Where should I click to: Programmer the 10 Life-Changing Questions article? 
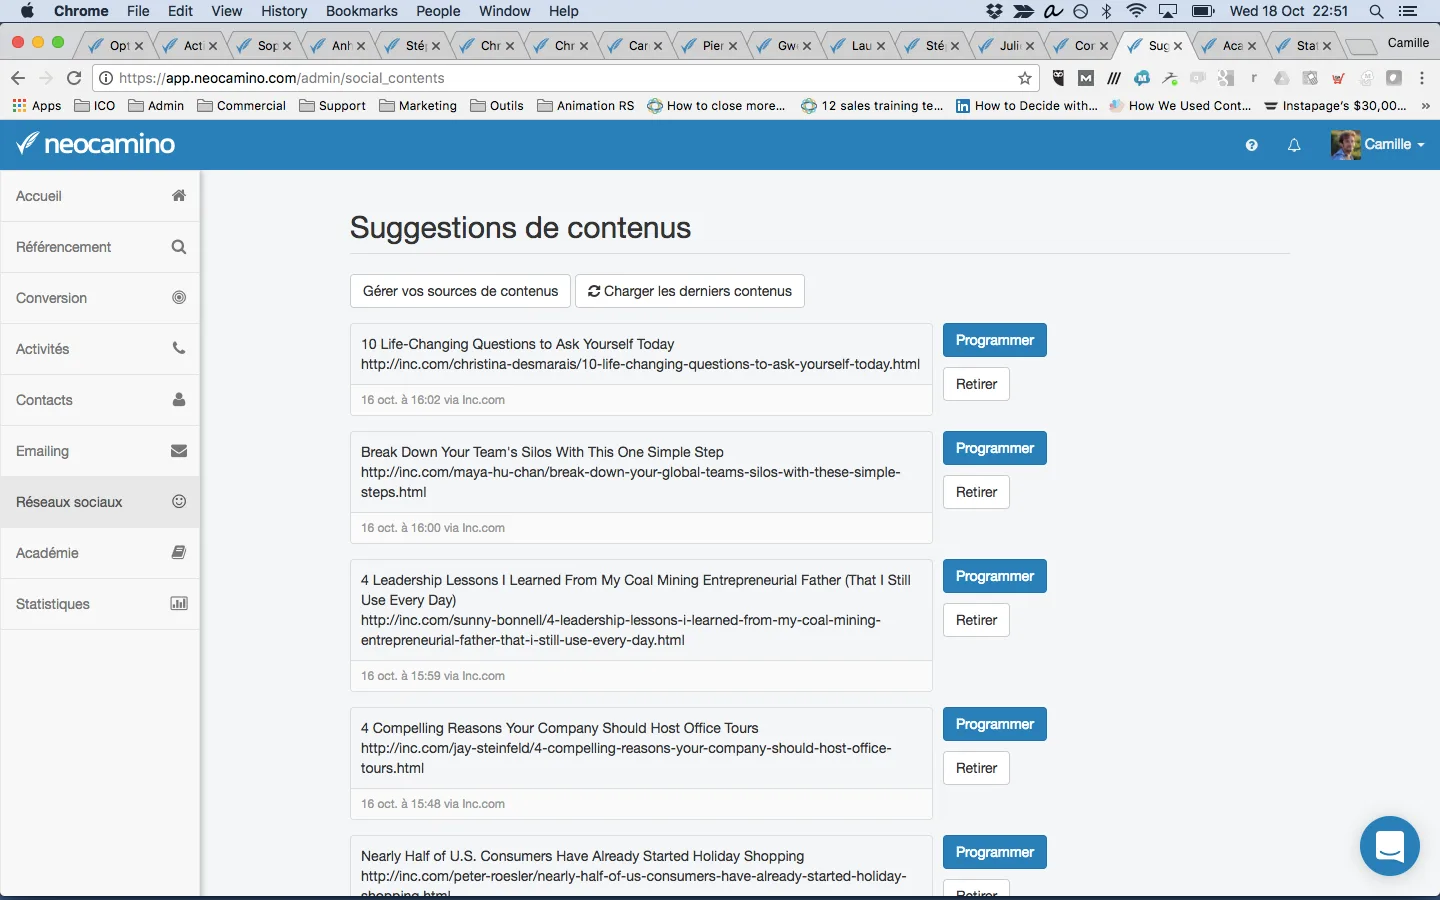(995, 340)
